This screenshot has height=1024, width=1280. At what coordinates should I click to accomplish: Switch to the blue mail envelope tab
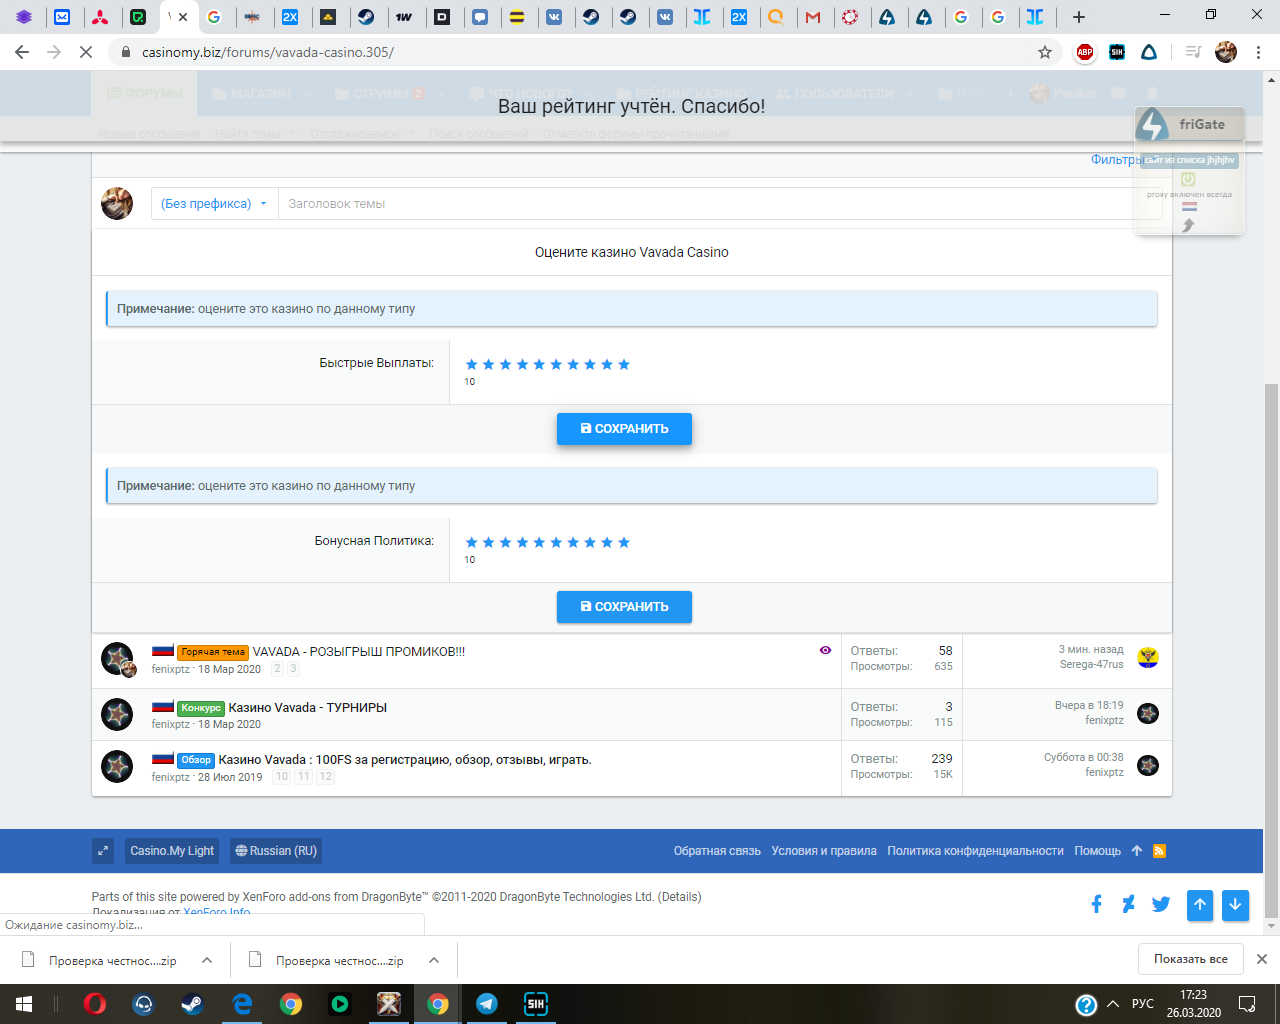[62, 17]
